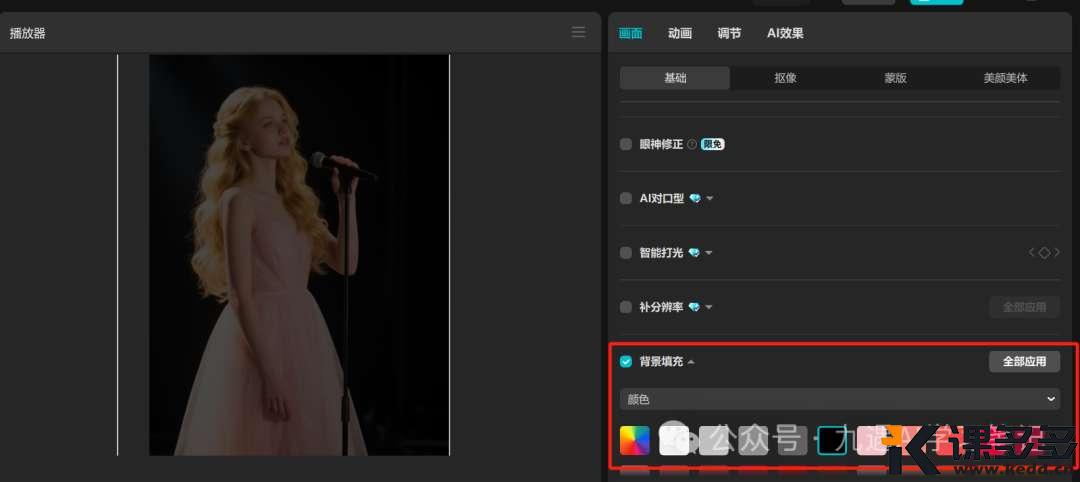Screen dimensions: 1080x482
Task: Switch to the 动画 tab
Action: (x=680, y=33)
